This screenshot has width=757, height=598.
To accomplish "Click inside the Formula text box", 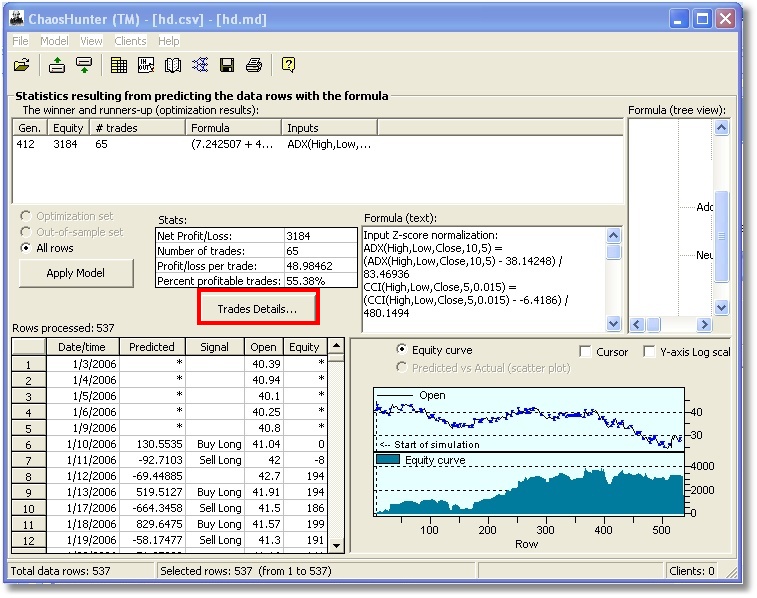I will pos(484,279).
